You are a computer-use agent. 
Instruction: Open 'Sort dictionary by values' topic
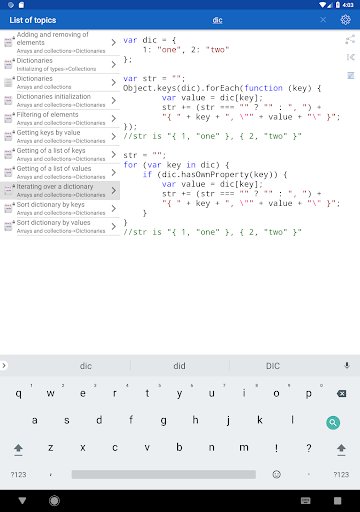point(60,226)
